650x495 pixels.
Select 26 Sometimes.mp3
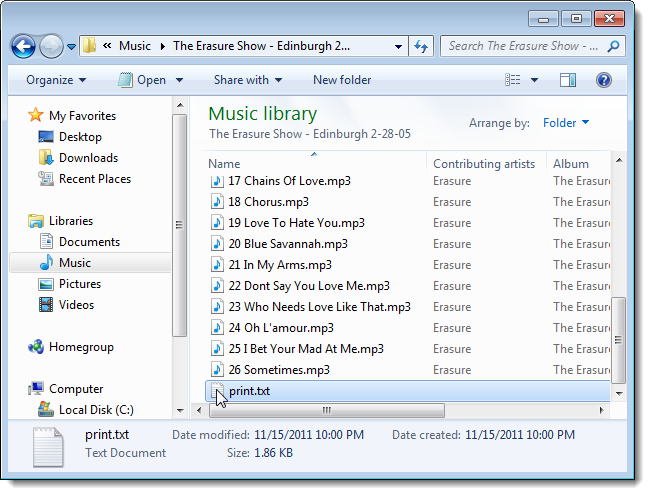[x=279, y=370]
